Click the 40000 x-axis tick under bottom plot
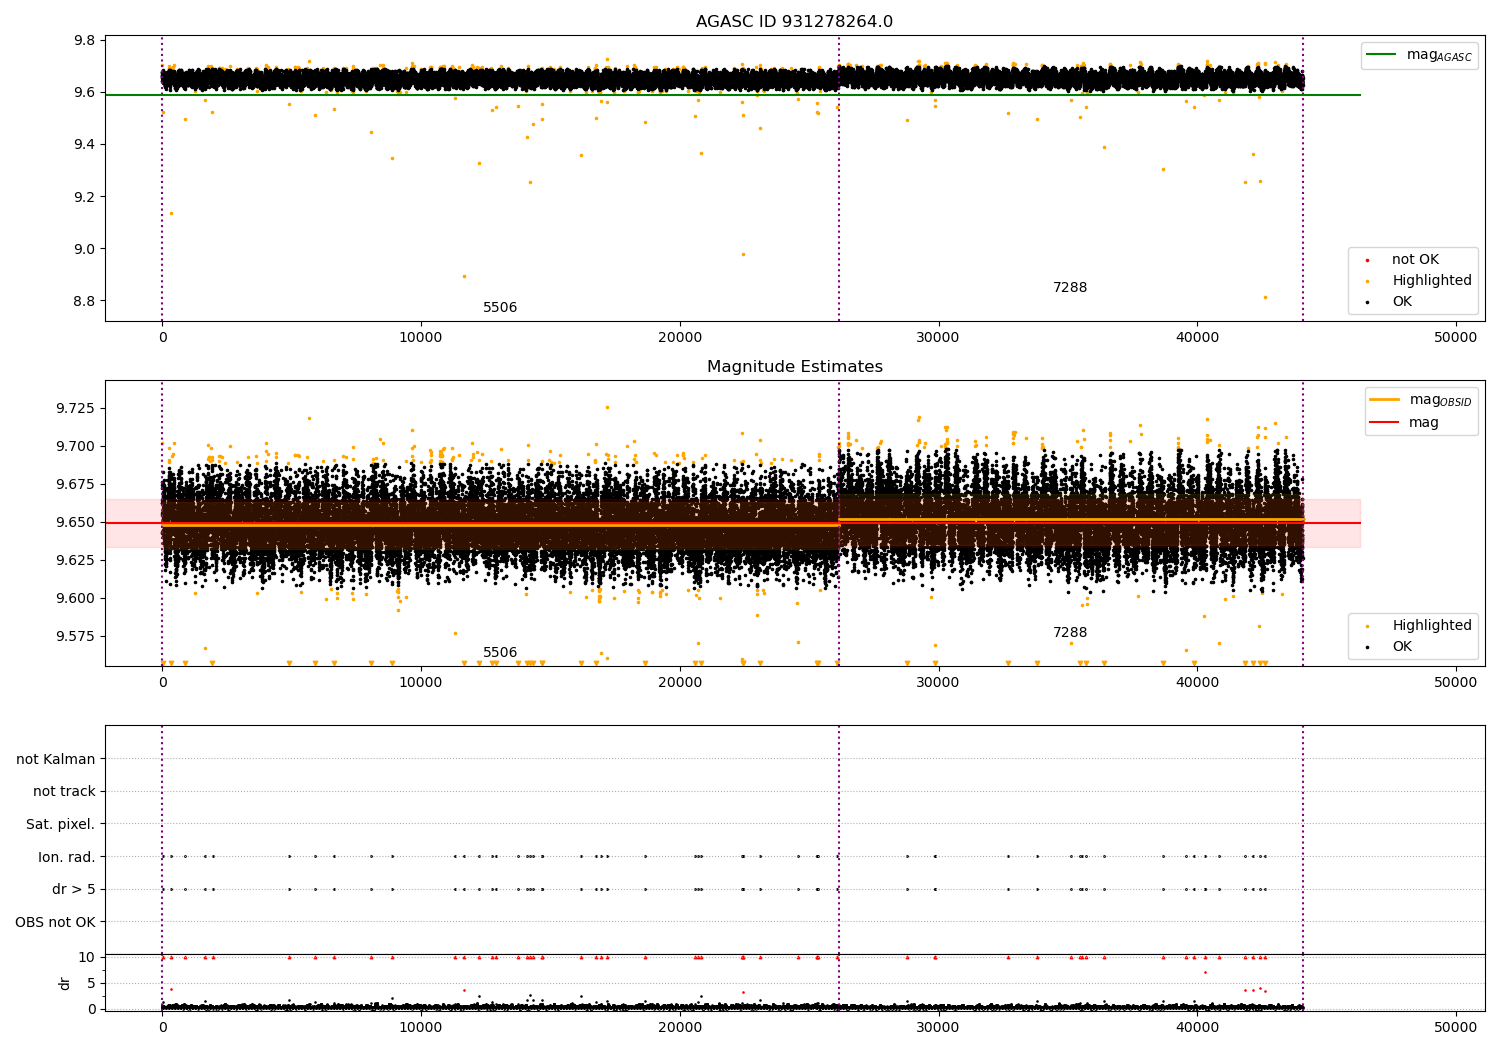Viewport: 1500px width, 1050px height. click(x=1197, y=1028)
